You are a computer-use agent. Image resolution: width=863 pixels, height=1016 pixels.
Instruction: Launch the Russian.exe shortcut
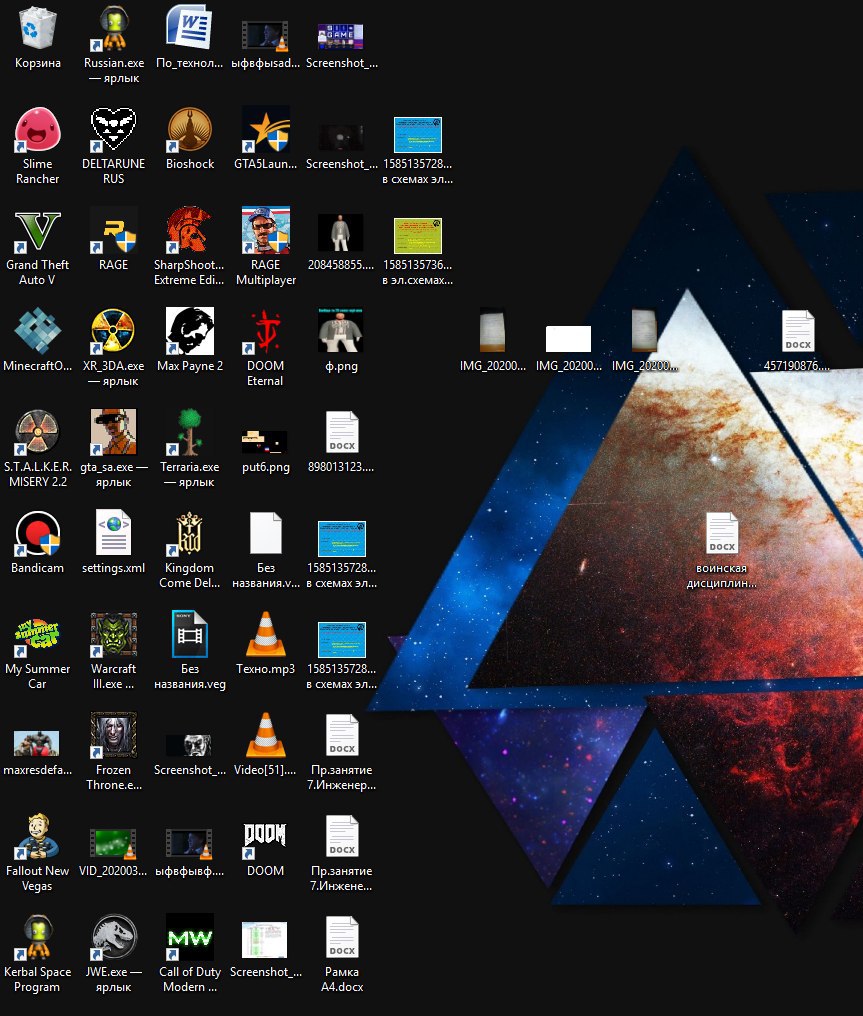coord(113,29)
